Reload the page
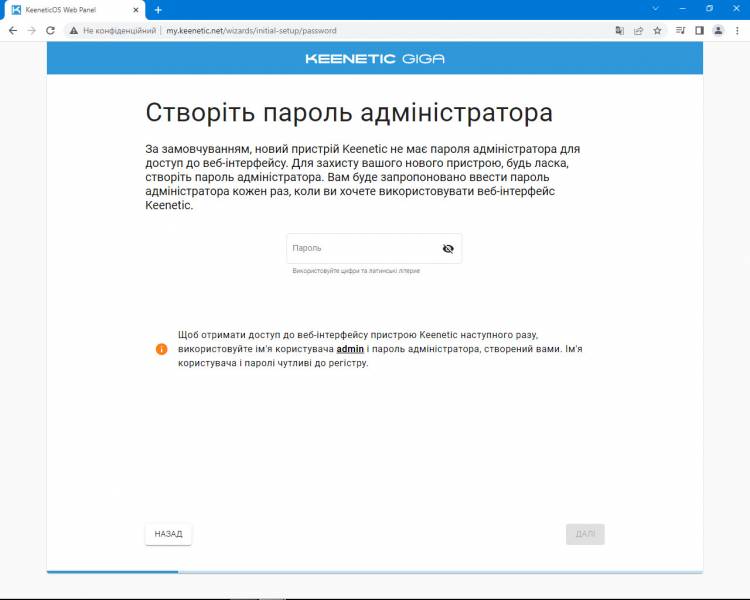The width and height of the screenshot is (750, 600). (50, 31)
